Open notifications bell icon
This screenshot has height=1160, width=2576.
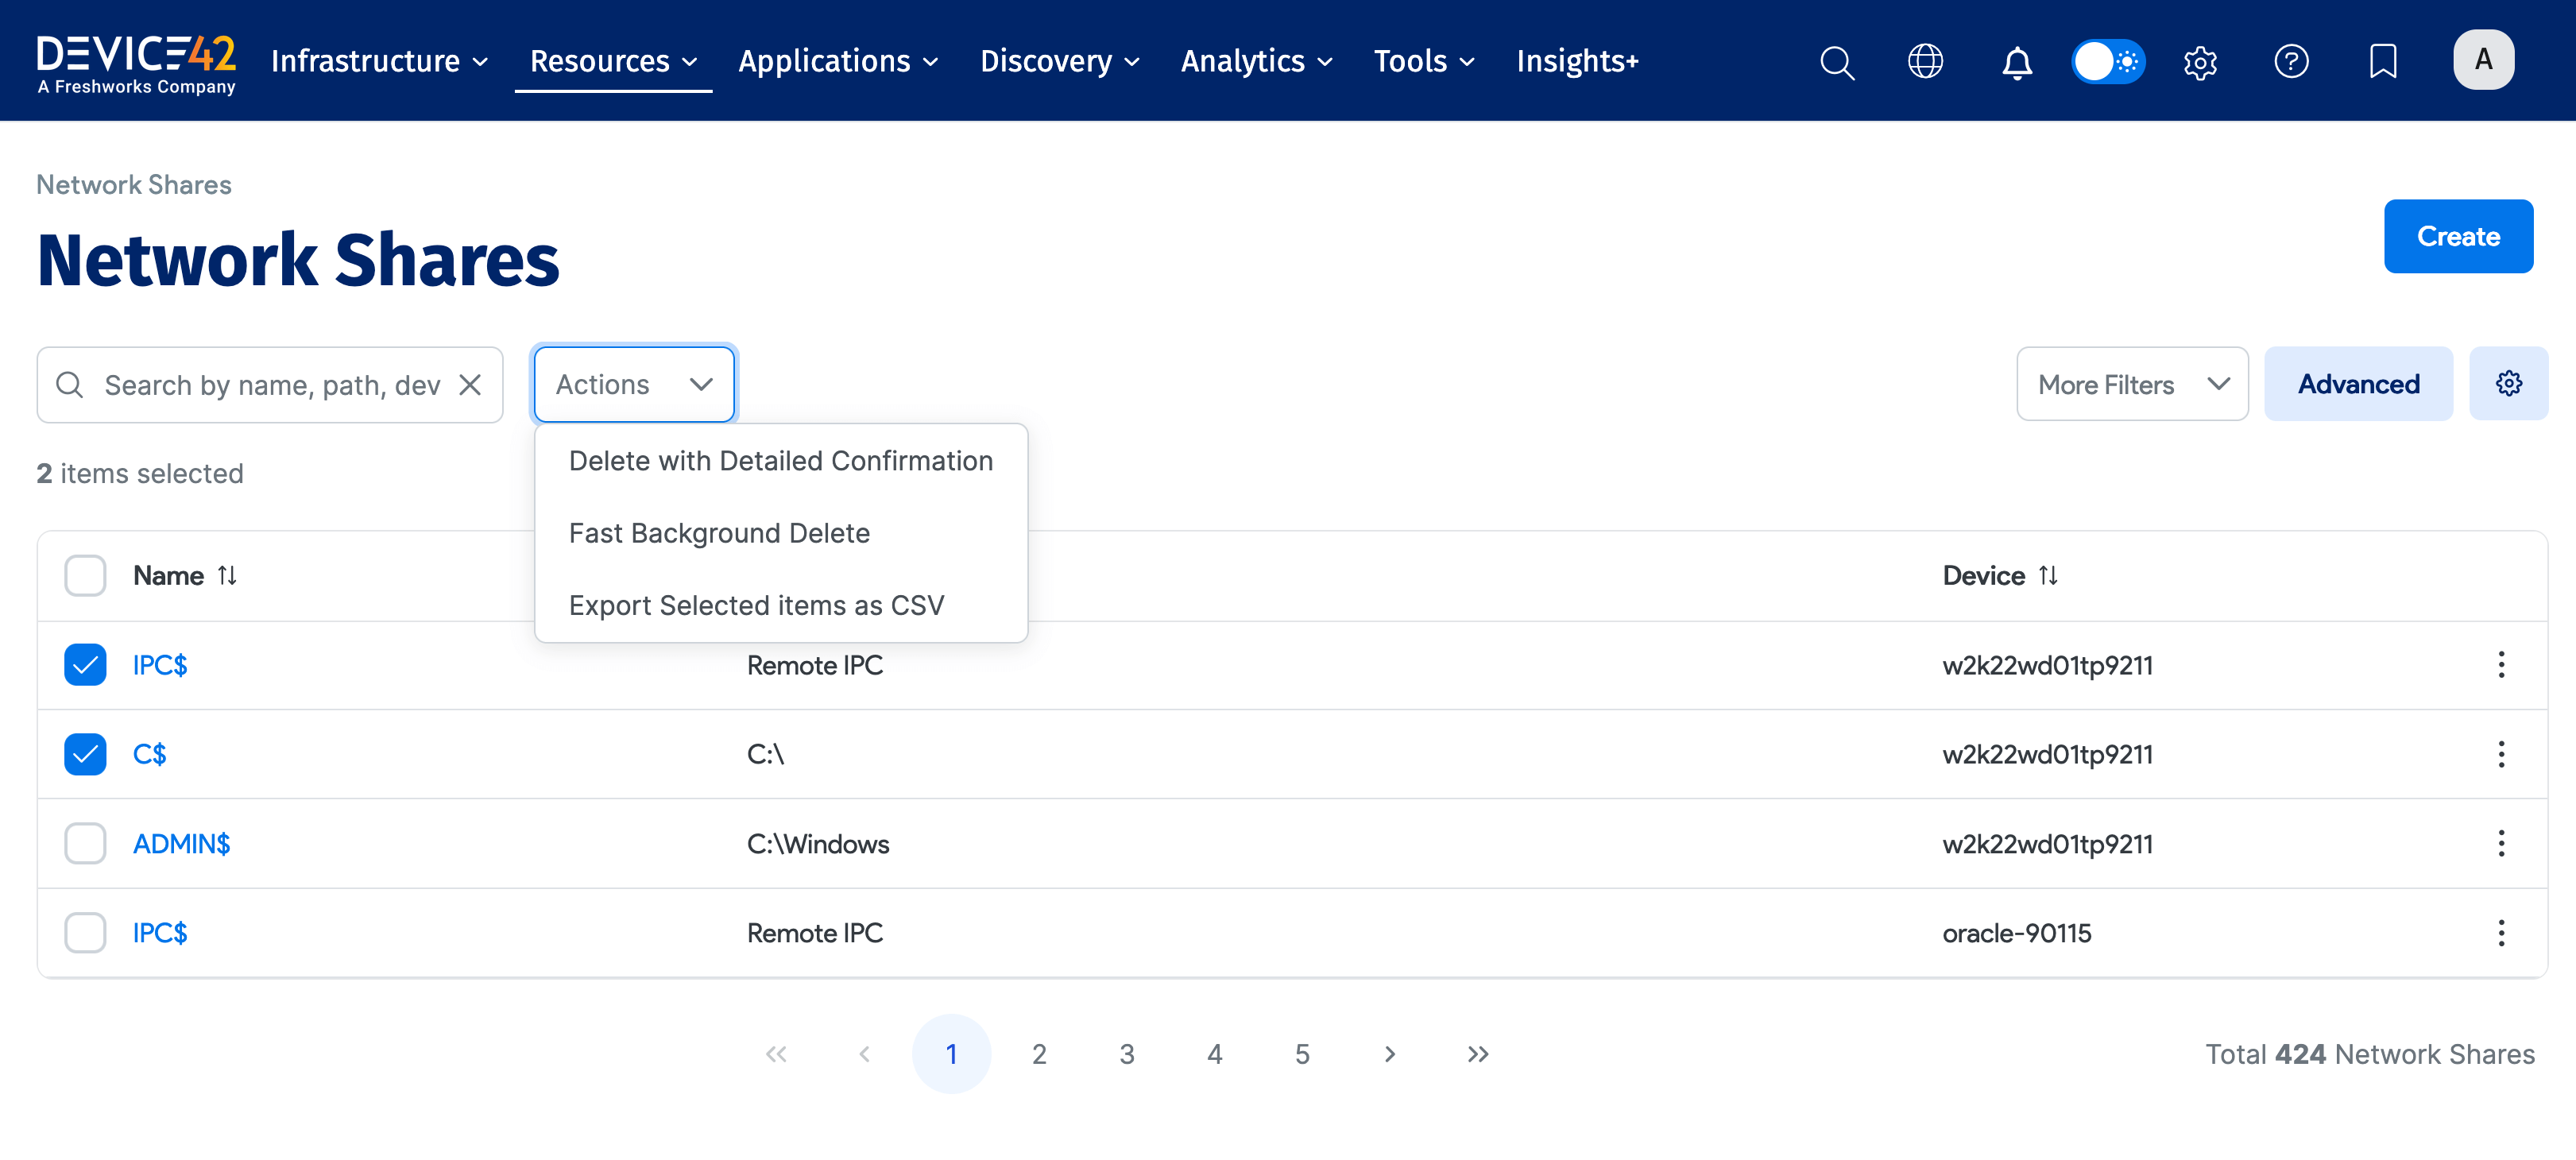click(x=2016, y=62)
